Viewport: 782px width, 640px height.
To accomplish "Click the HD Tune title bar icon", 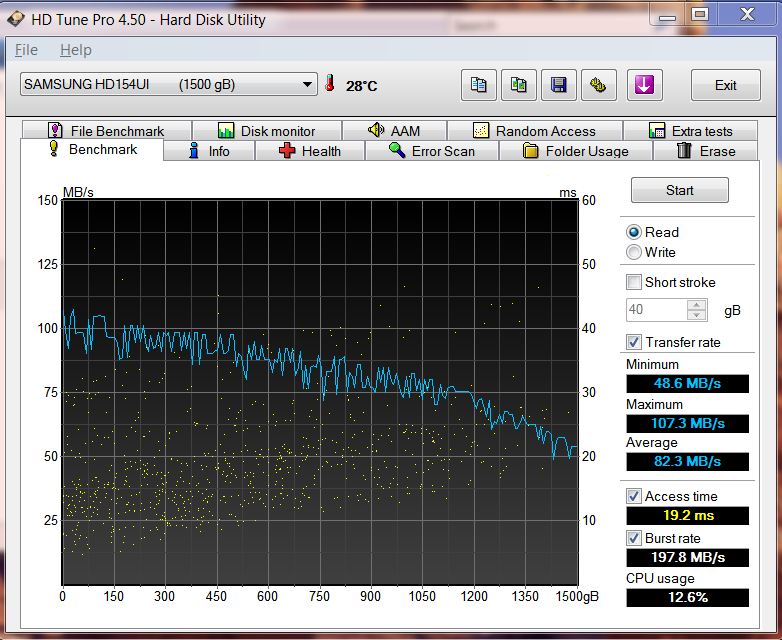I will point(15,19).
